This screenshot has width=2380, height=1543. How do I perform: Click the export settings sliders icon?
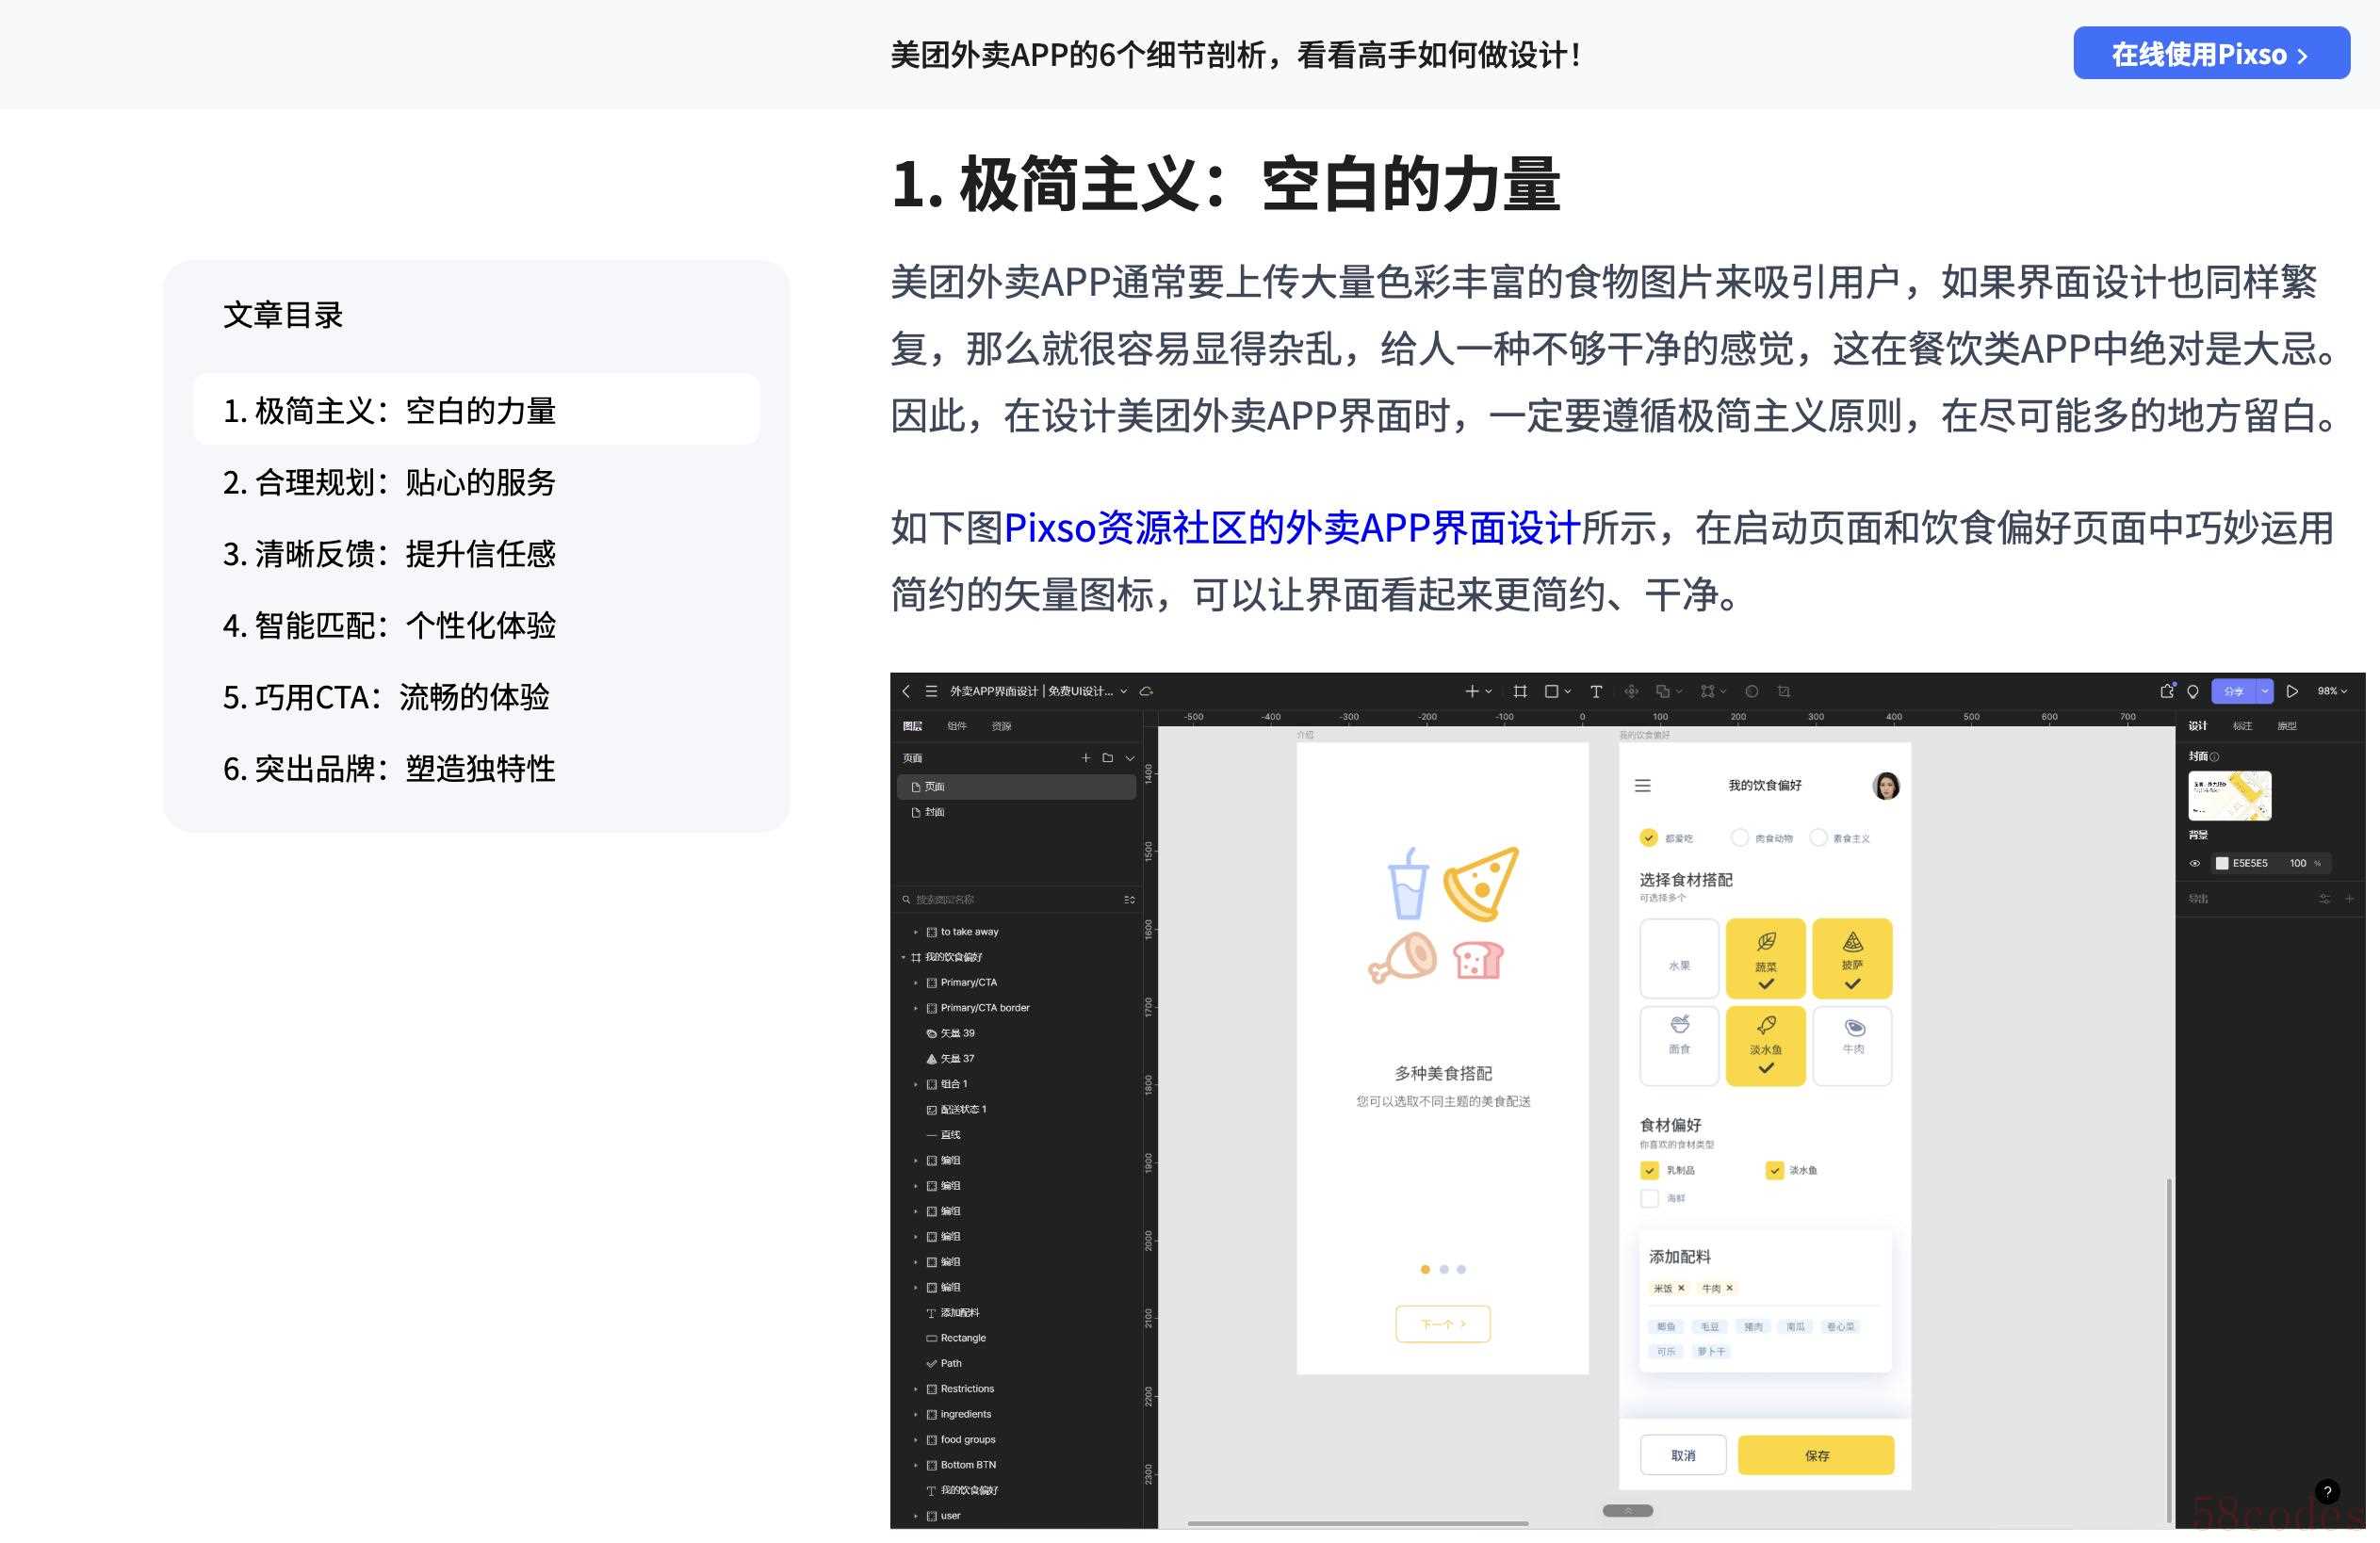click(2325, 899)
